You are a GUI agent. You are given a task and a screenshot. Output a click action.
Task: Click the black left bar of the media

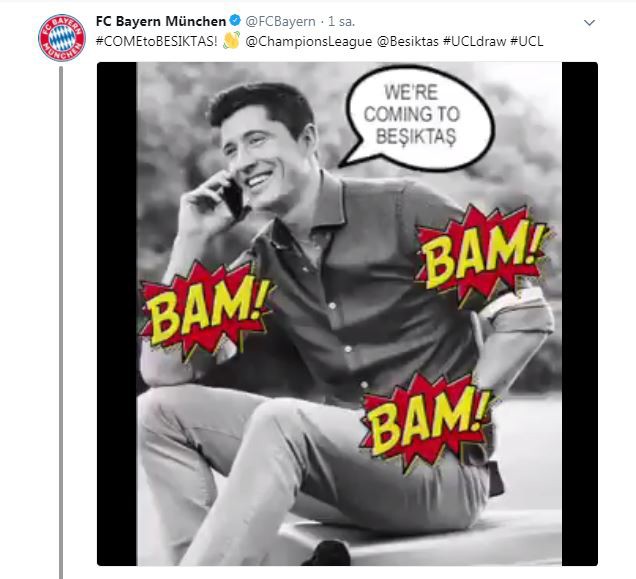tap(116, 300)
